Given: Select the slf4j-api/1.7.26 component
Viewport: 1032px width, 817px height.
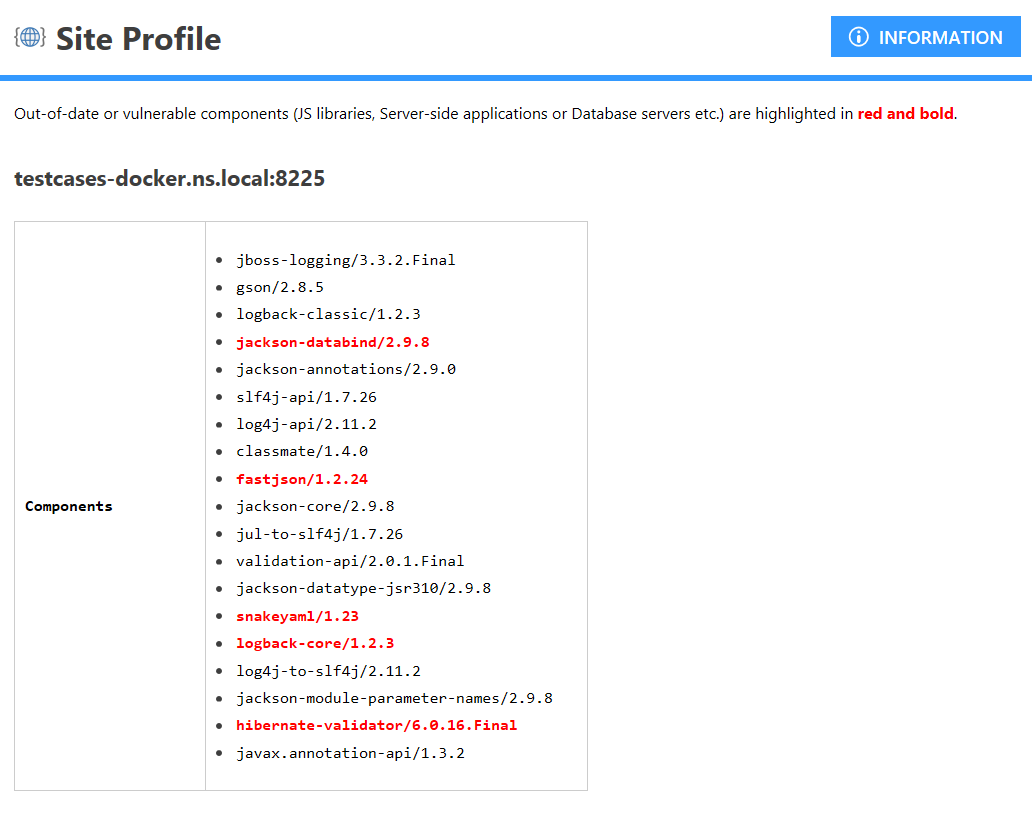Looking at the screenshot, I should tap(306, 396).
